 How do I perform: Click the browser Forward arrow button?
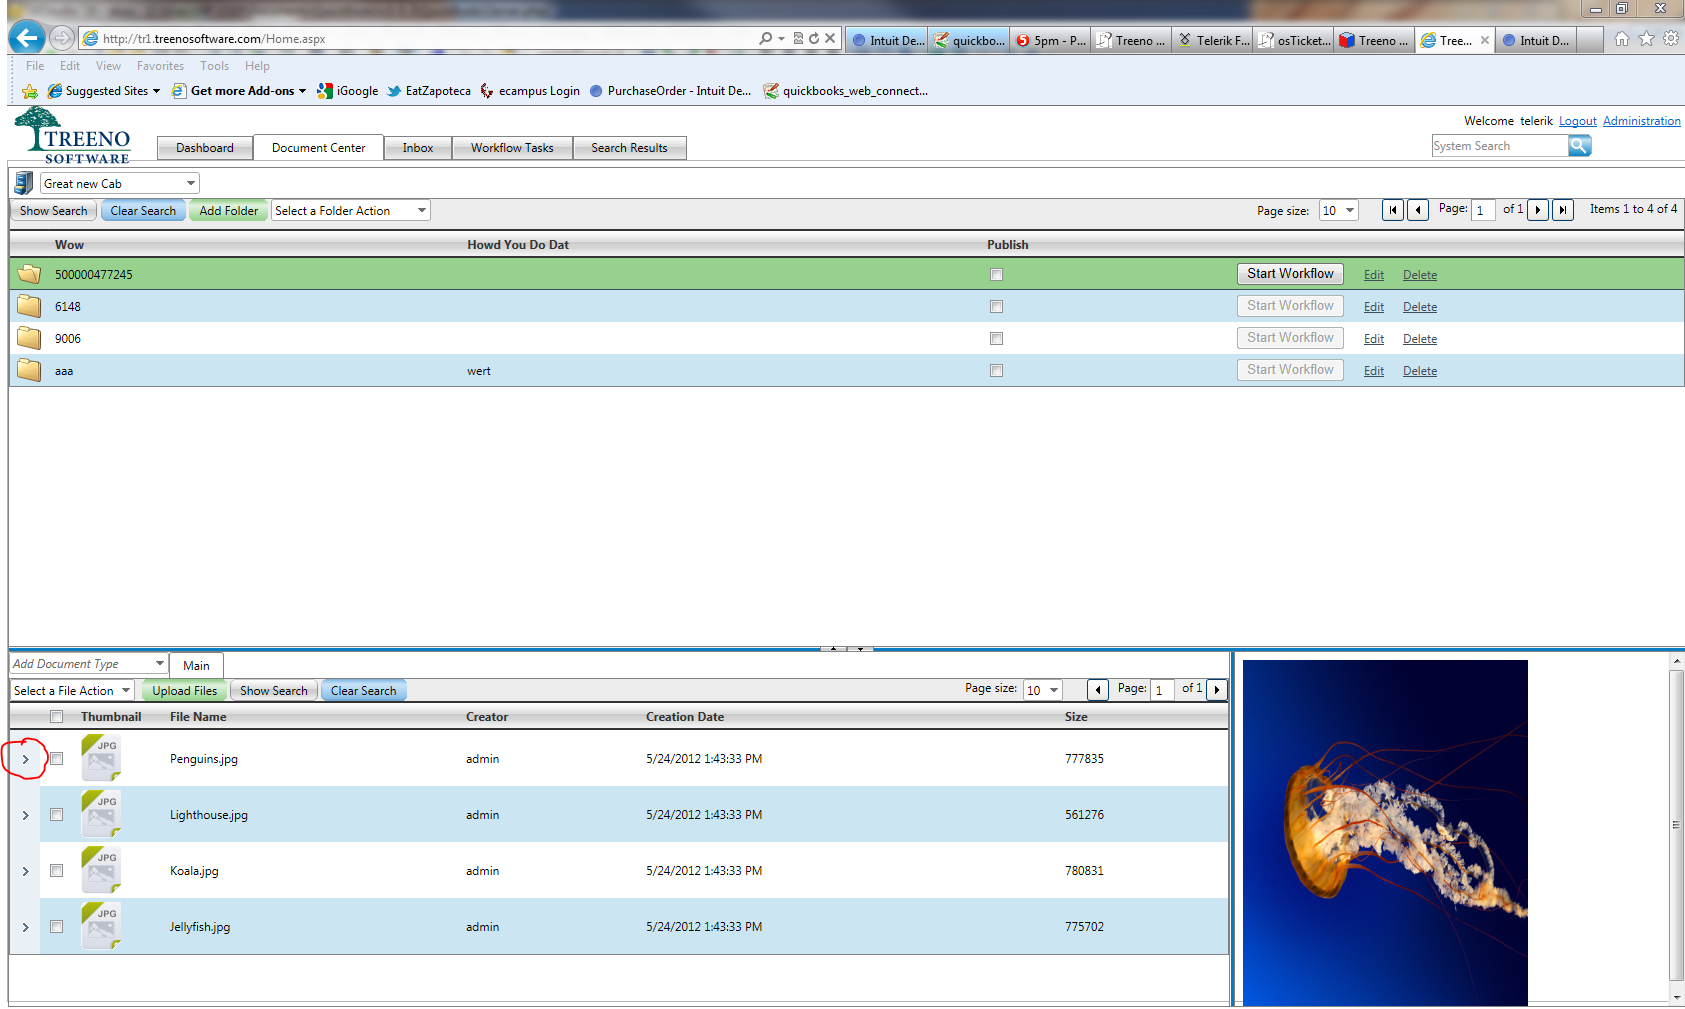click(x=62, y=38)
